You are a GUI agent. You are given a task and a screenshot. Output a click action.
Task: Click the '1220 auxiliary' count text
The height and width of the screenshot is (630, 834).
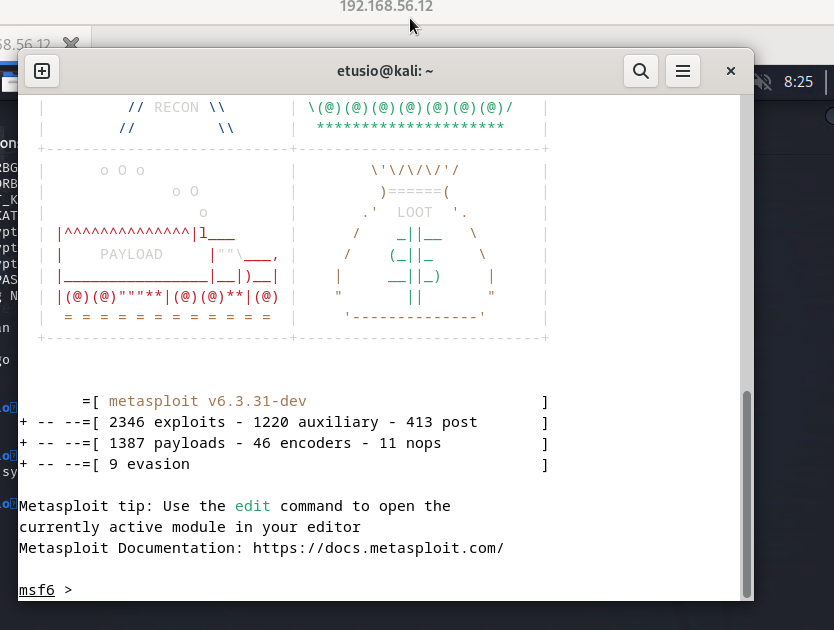tap(316, 422)
